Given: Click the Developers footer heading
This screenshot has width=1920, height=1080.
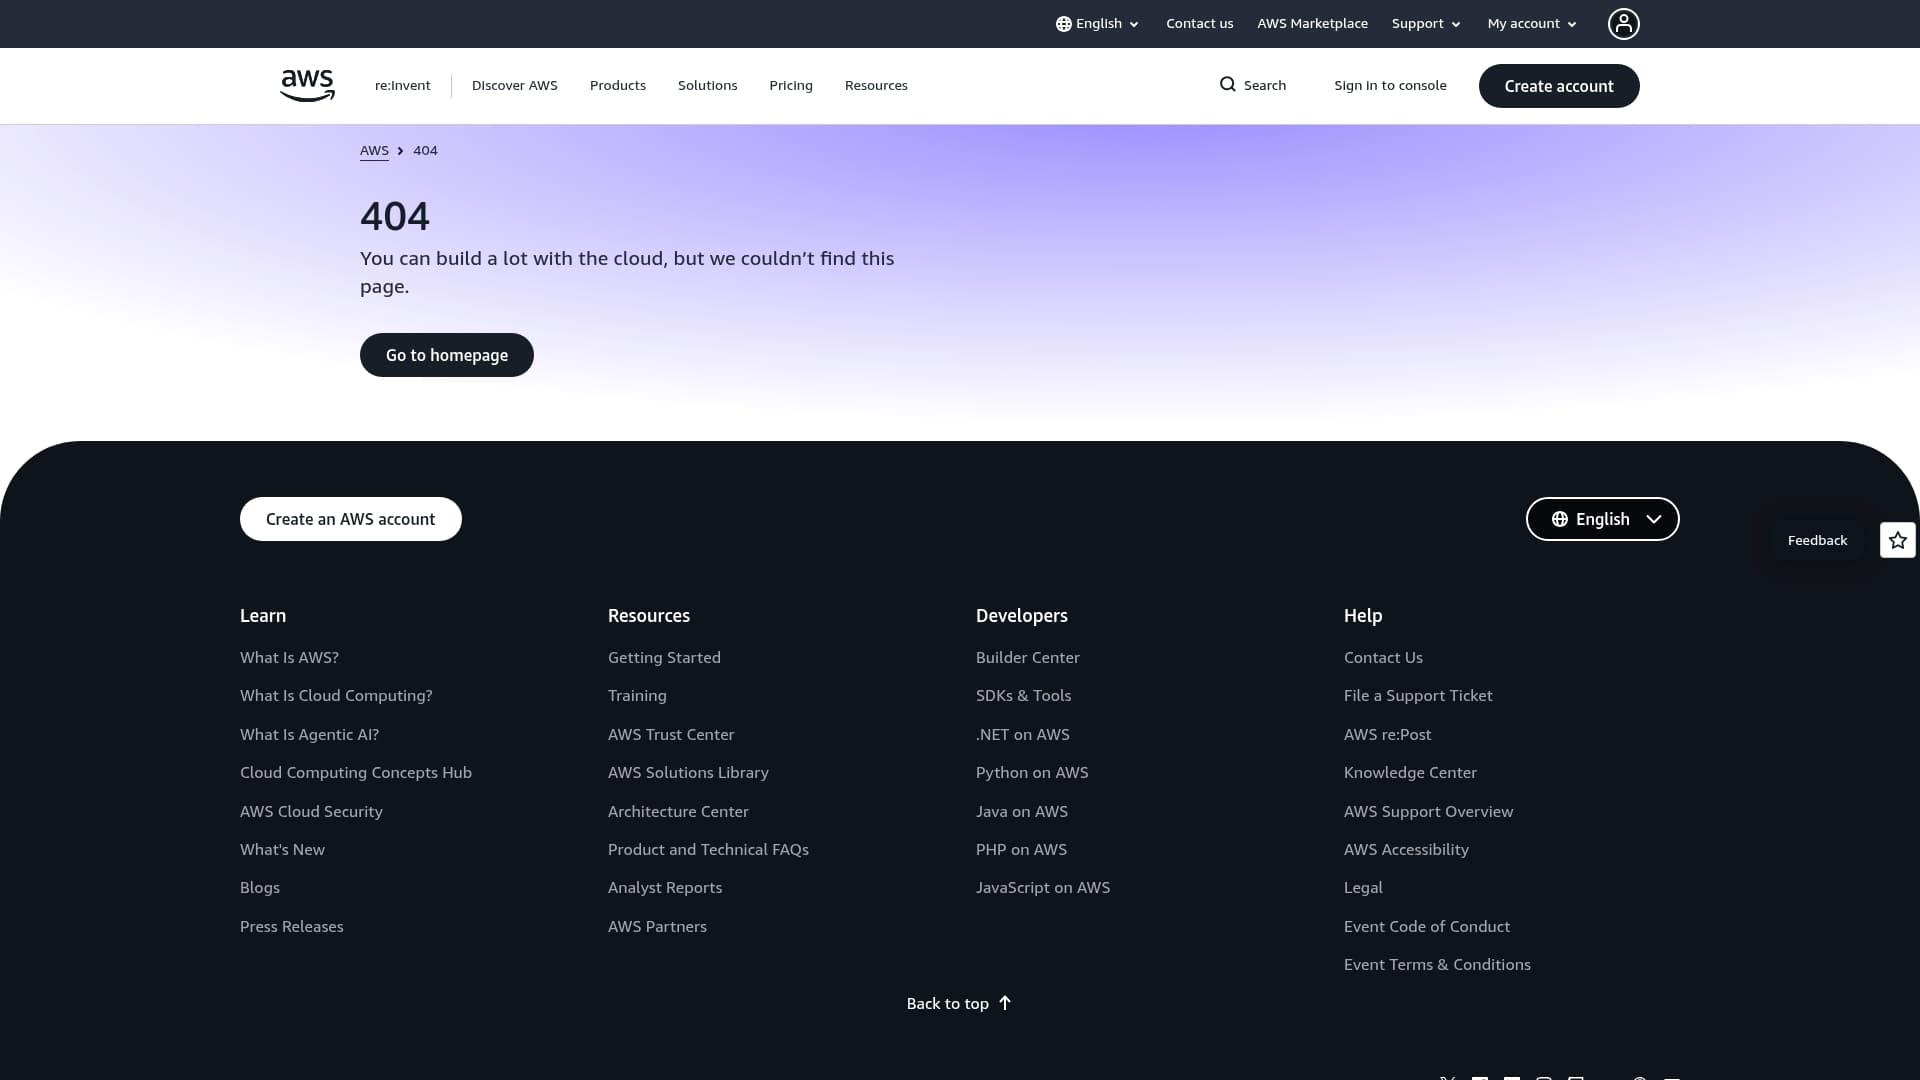Looking at the screenshot, I should pos(1022,616).
